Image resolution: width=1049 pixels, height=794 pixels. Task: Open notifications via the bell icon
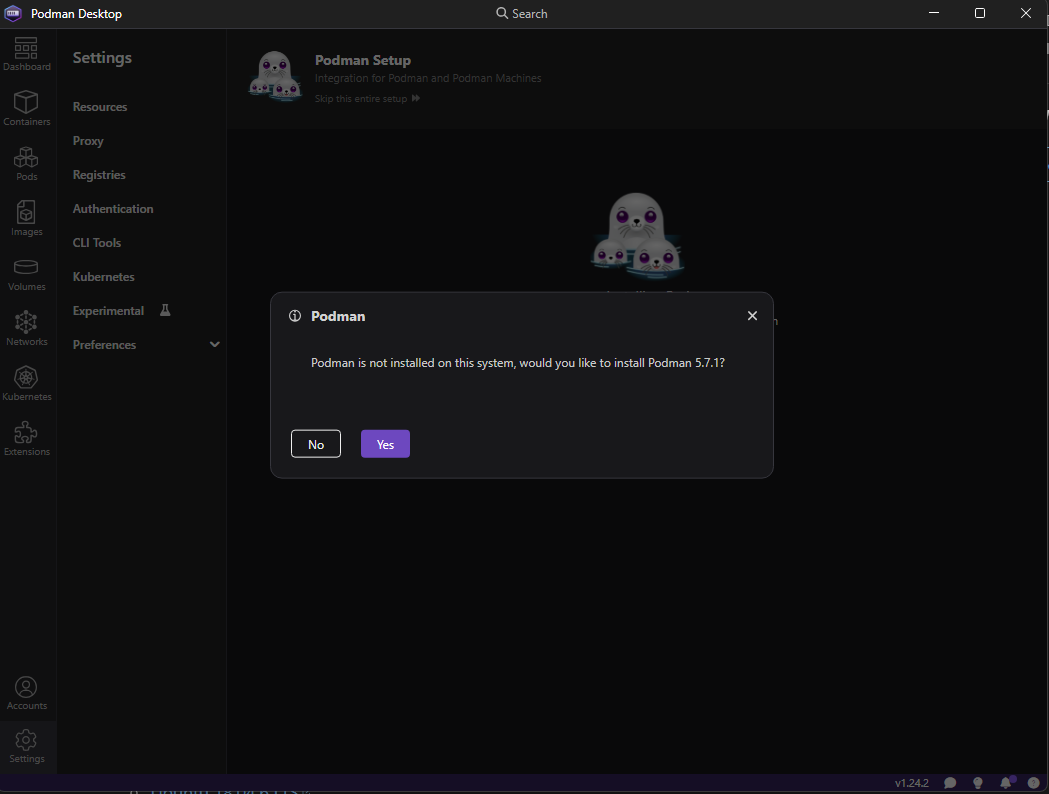(x=1006, y=783)
